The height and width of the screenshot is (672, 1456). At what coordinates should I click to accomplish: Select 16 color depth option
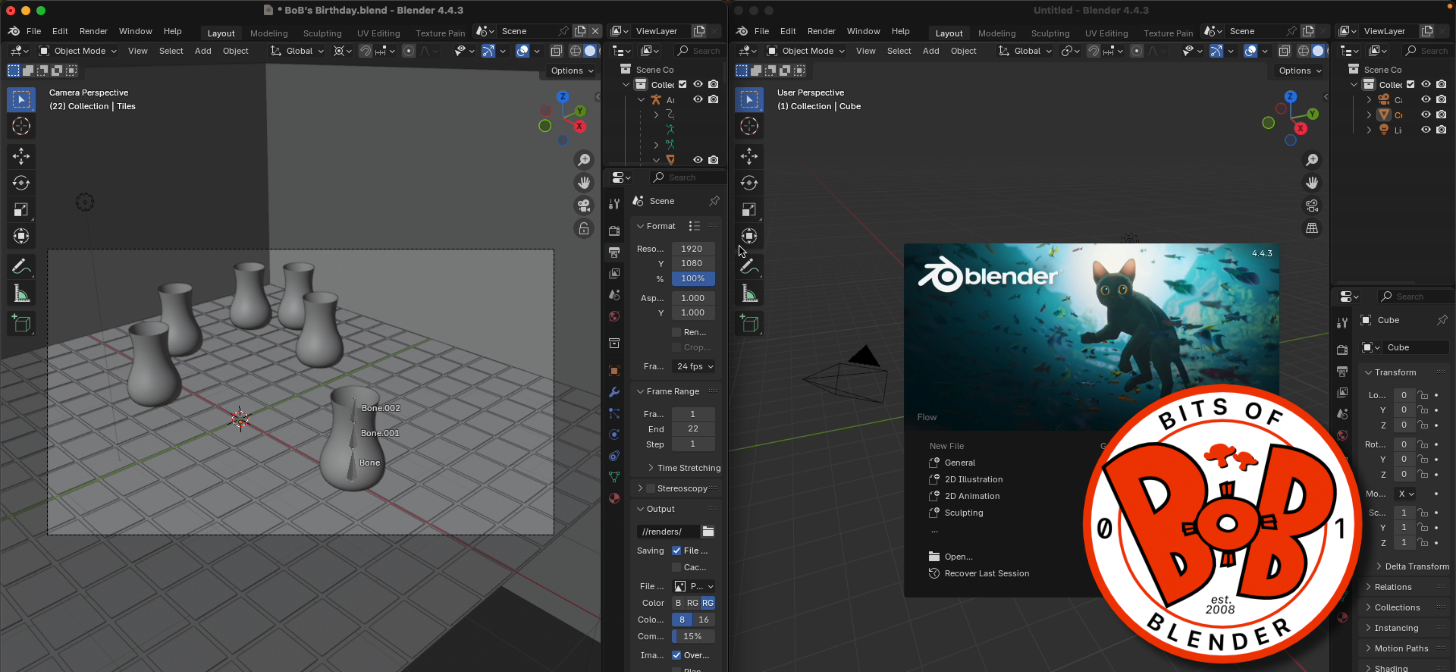pos(704,620)
